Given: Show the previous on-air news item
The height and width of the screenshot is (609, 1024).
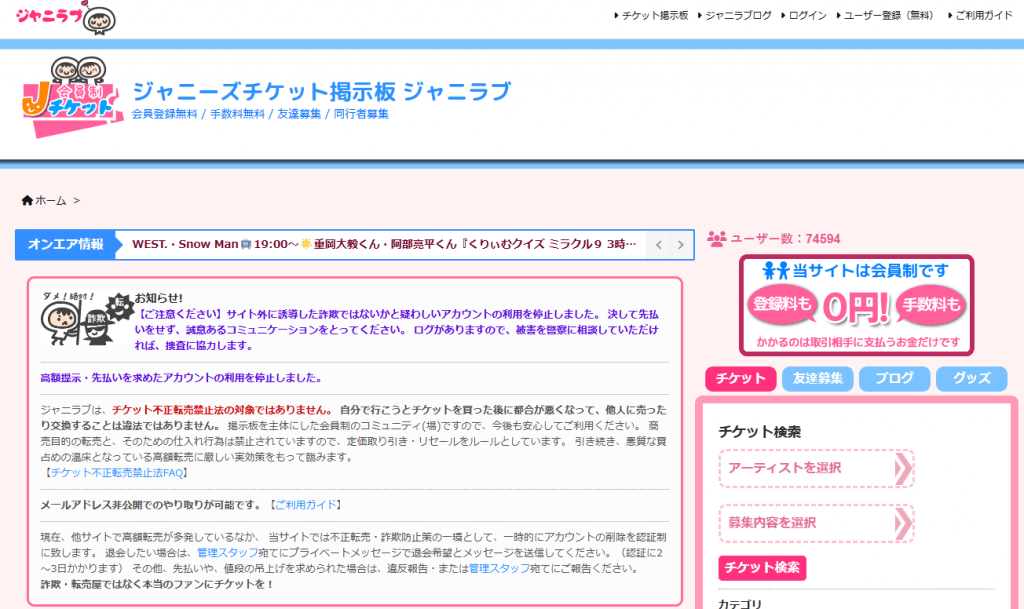Looking at the screenshot, I should point(658,245).
